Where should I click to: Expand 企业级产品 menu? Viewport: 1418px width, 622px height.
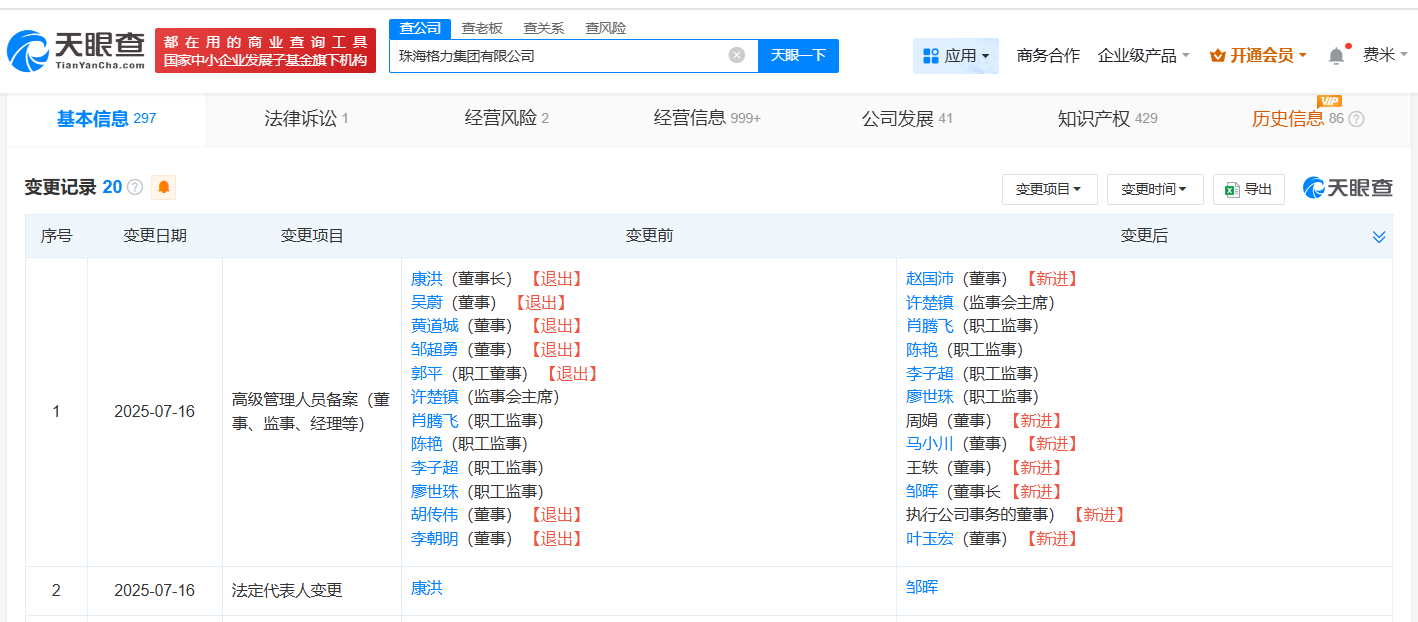point(1143,56)
